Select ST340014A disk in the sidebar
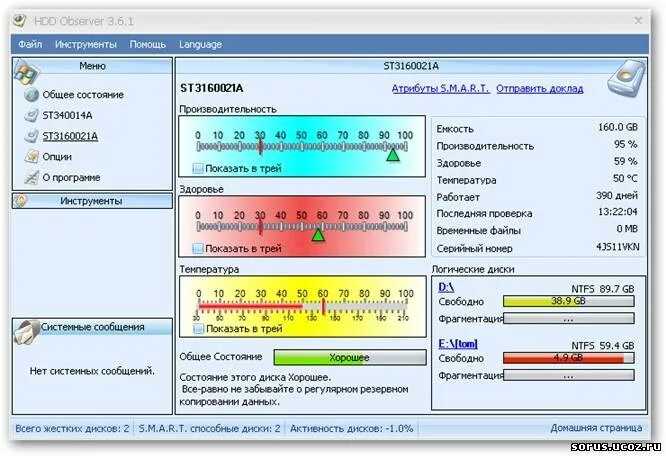 tap(67, 115)
